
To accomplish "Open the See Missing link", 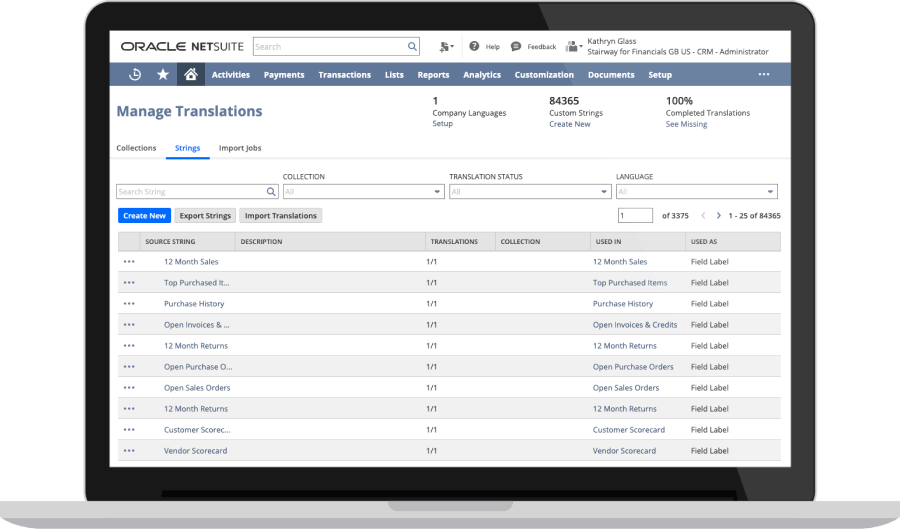I will pos(686,124).
